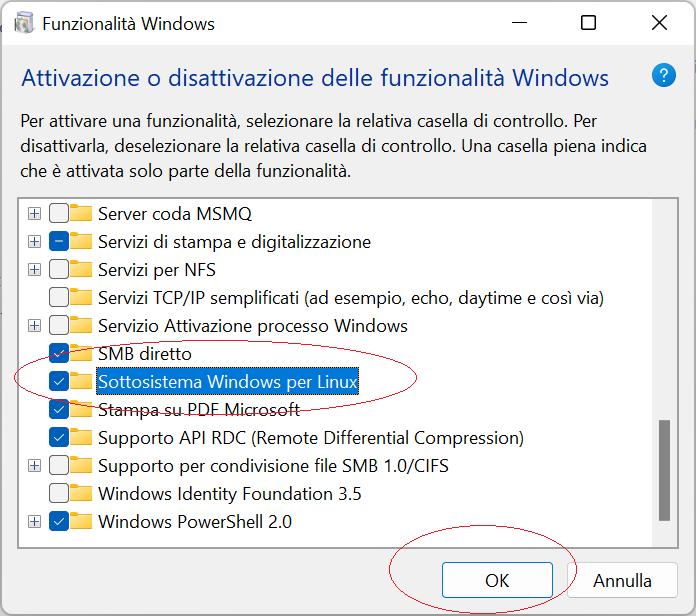696x616 pixels.
Task: Expand the Server coda MSMQ tree node
Action: pos(34,213)
